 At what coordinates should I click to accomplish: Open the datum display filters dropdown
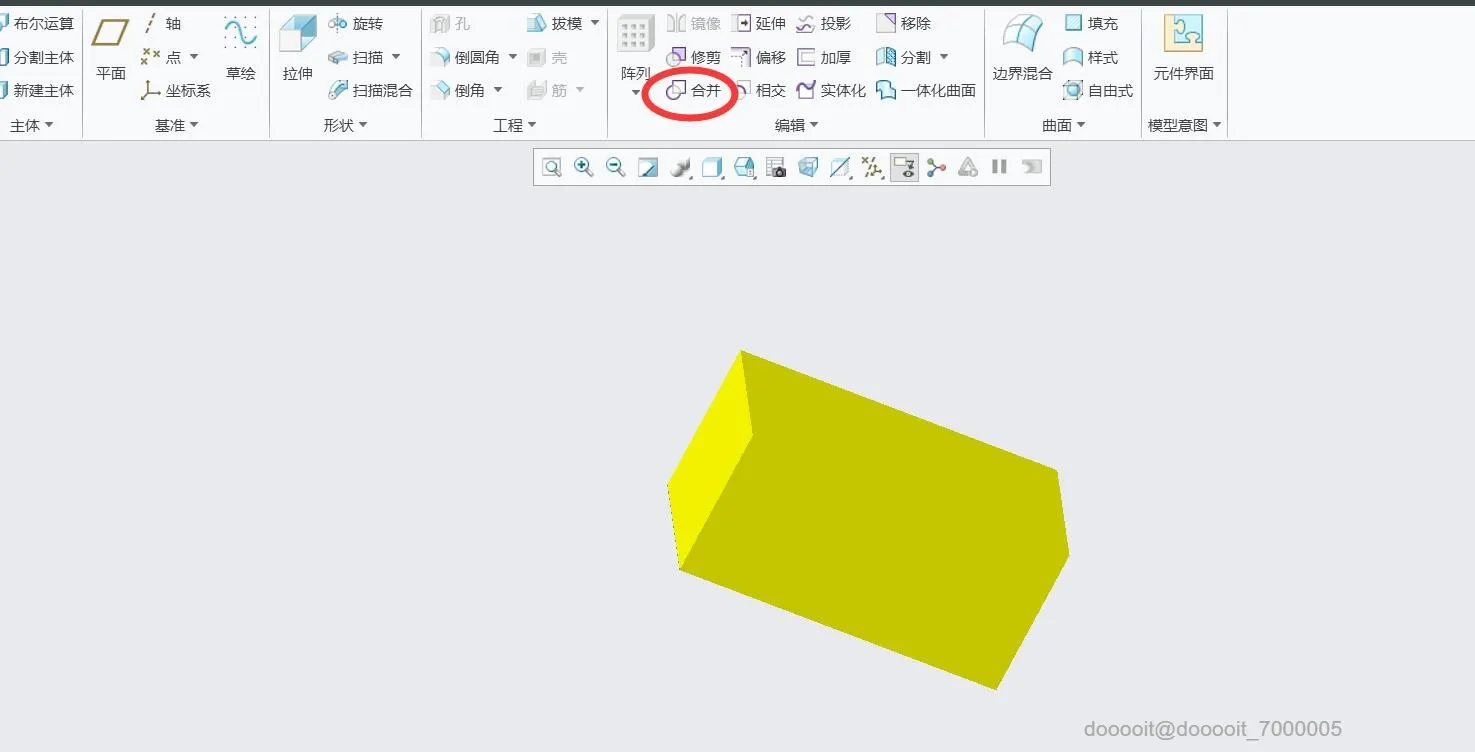(872, 167)
